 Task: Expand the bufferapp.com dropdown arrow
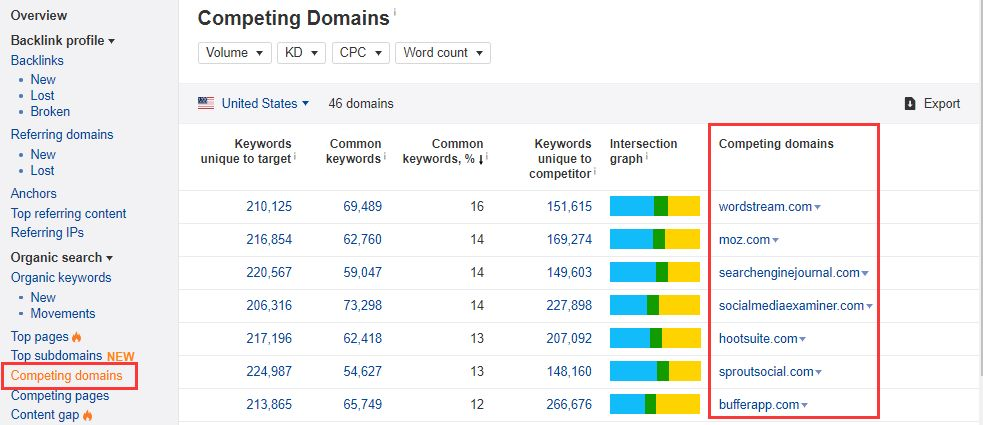click(x=804, y=406)
